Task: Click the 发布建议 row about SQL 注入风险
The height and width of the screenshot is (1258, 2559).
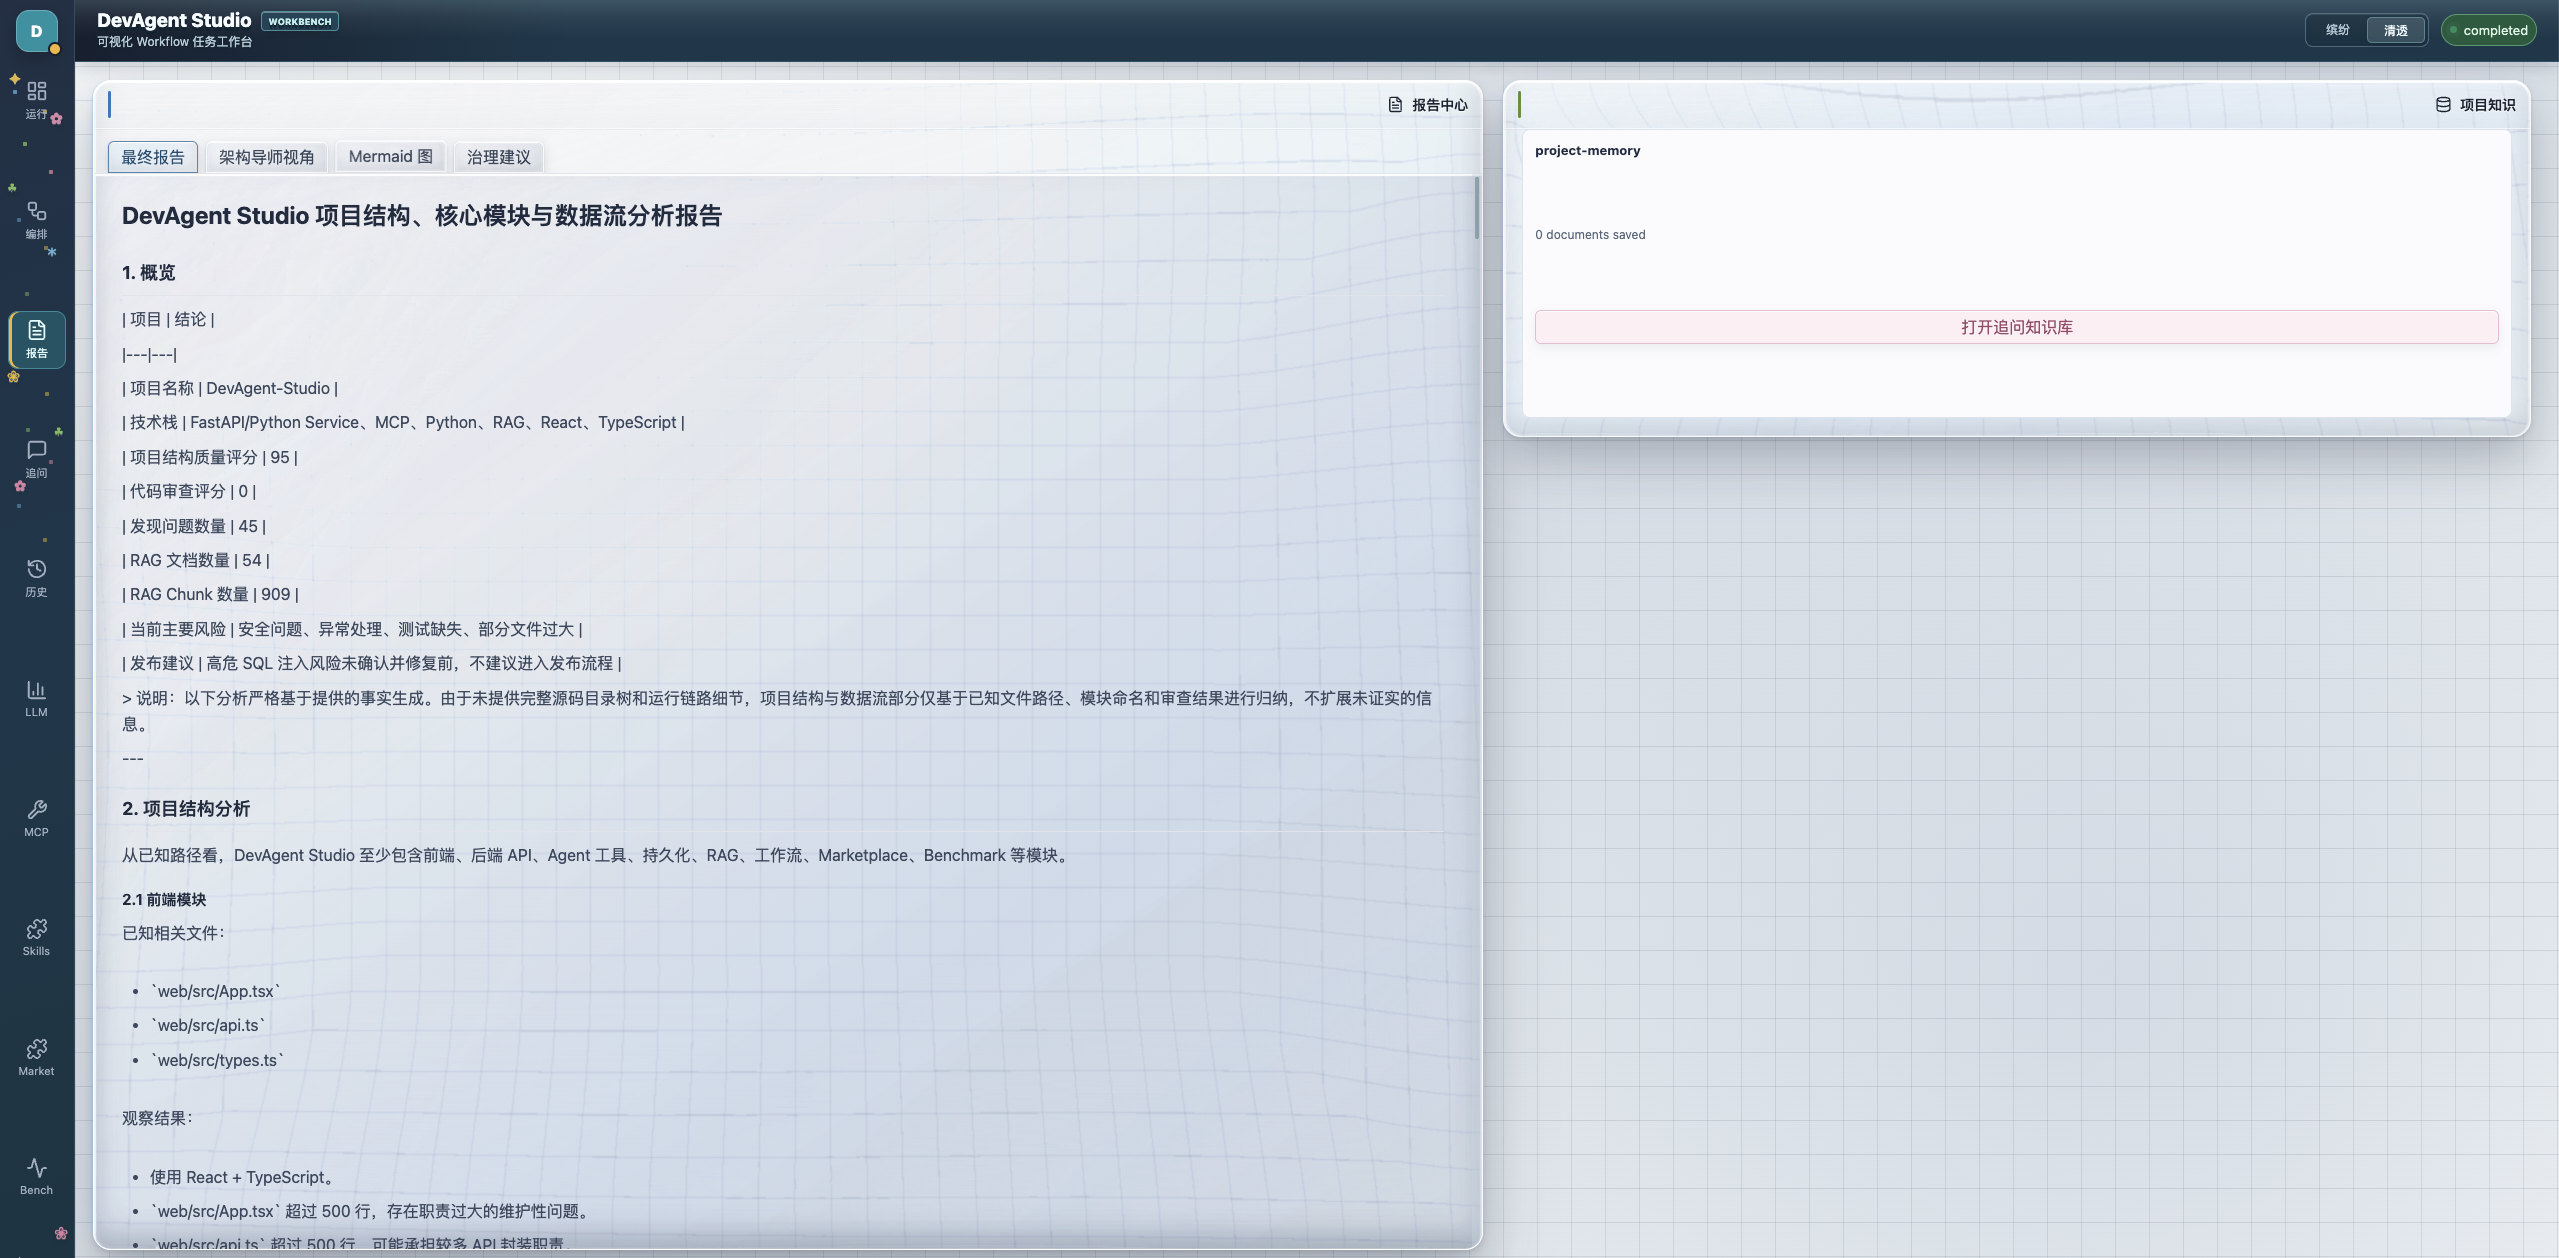Action: pos(371,664)
